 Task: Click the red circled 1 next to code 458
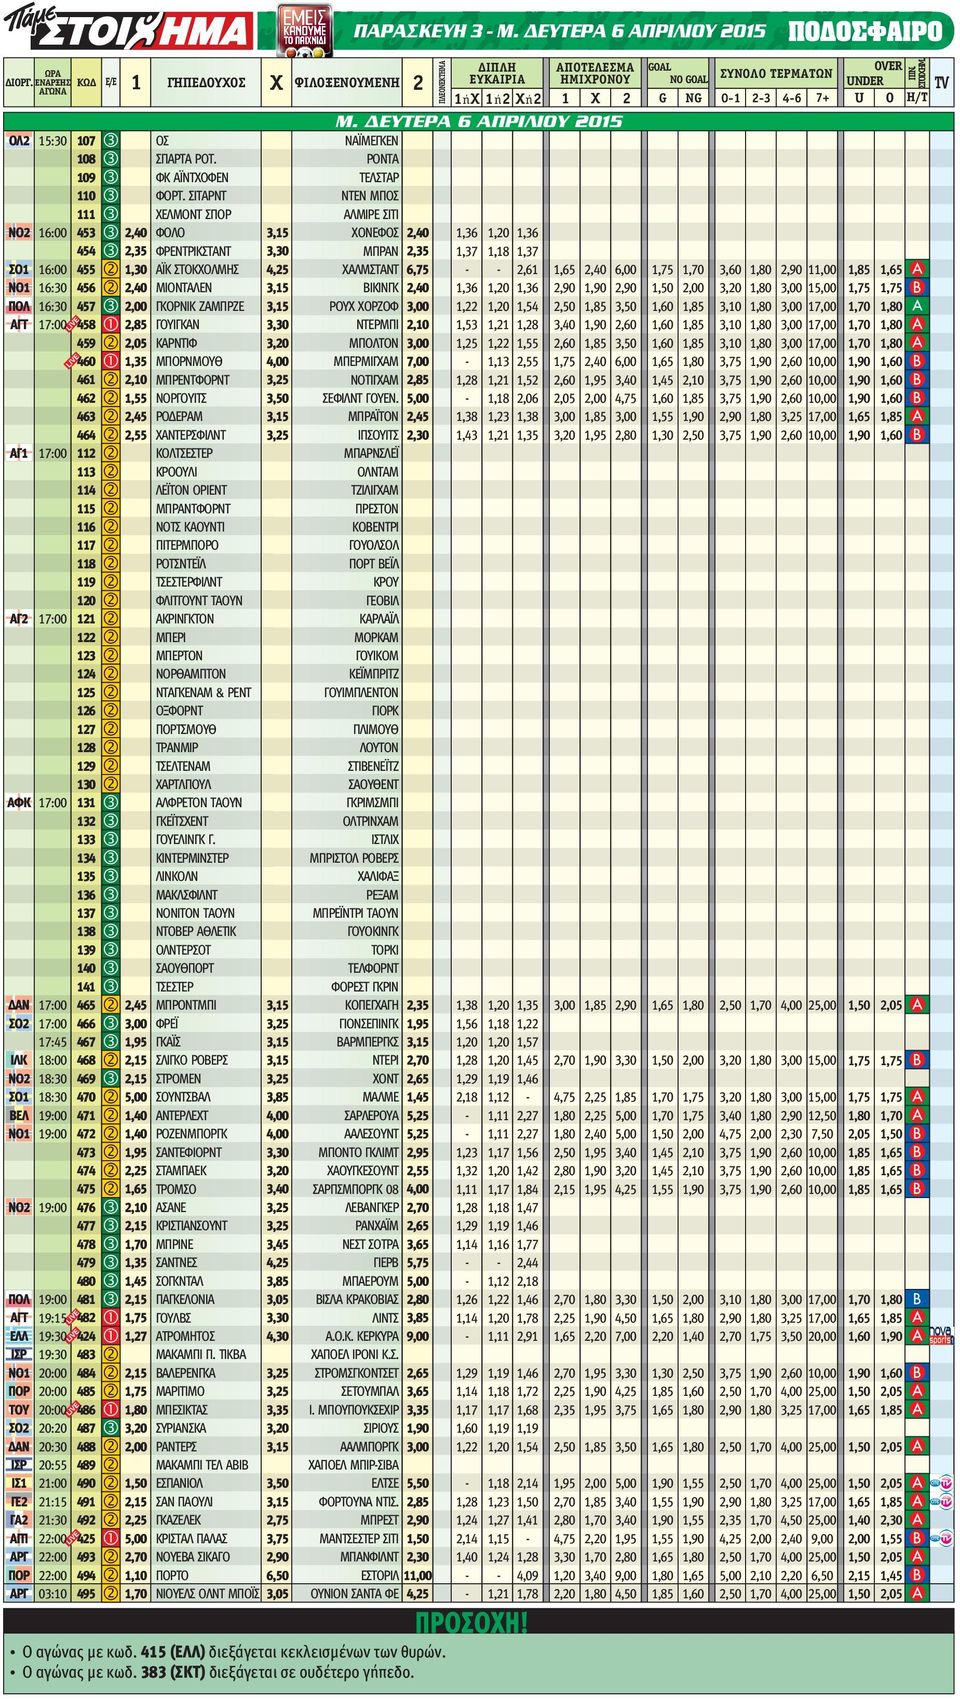pyautogui.click(x=110, y=324)
